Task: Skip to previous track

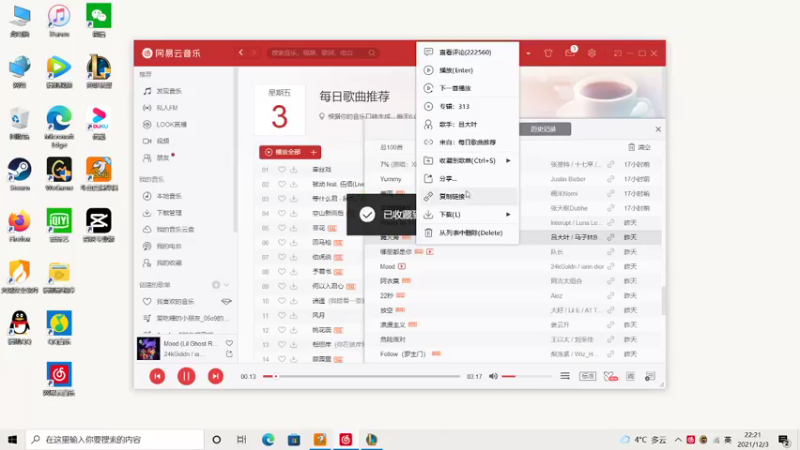Action: [x=157, y=376]
